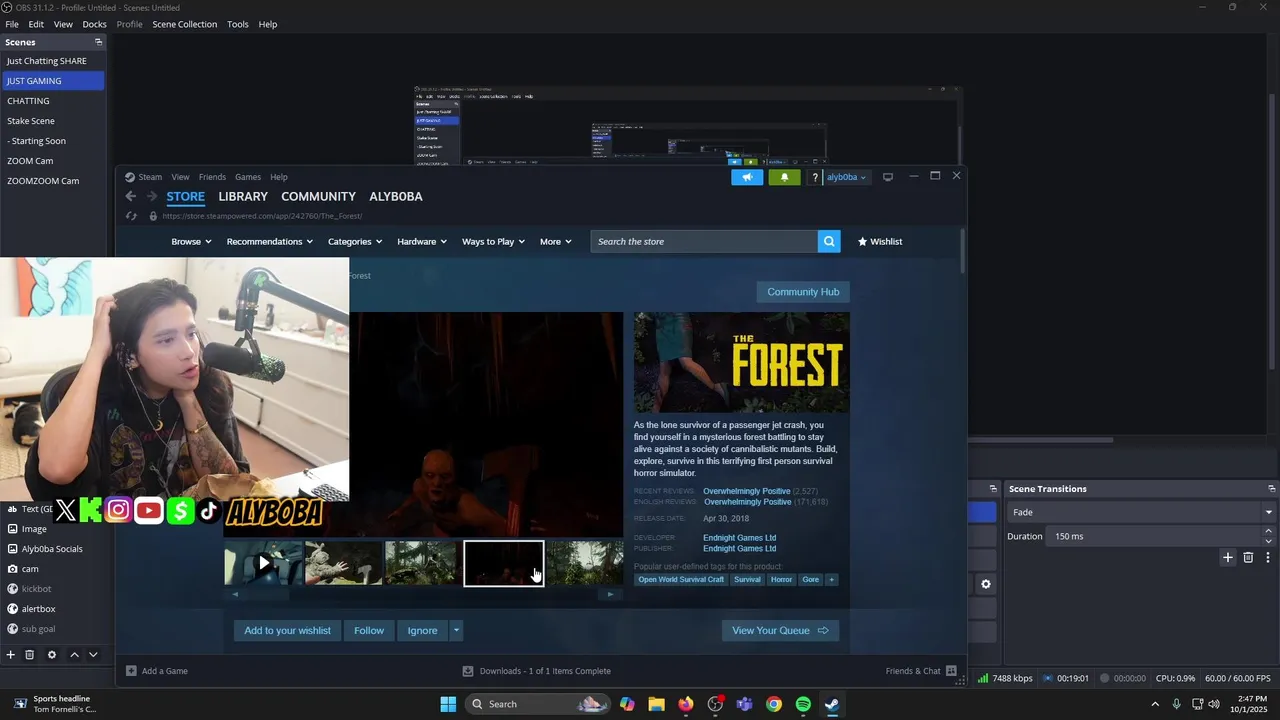Pop out the Scenes dock with its float icon
Screen dimensions: 1280x720
click(x=98, y=42)
